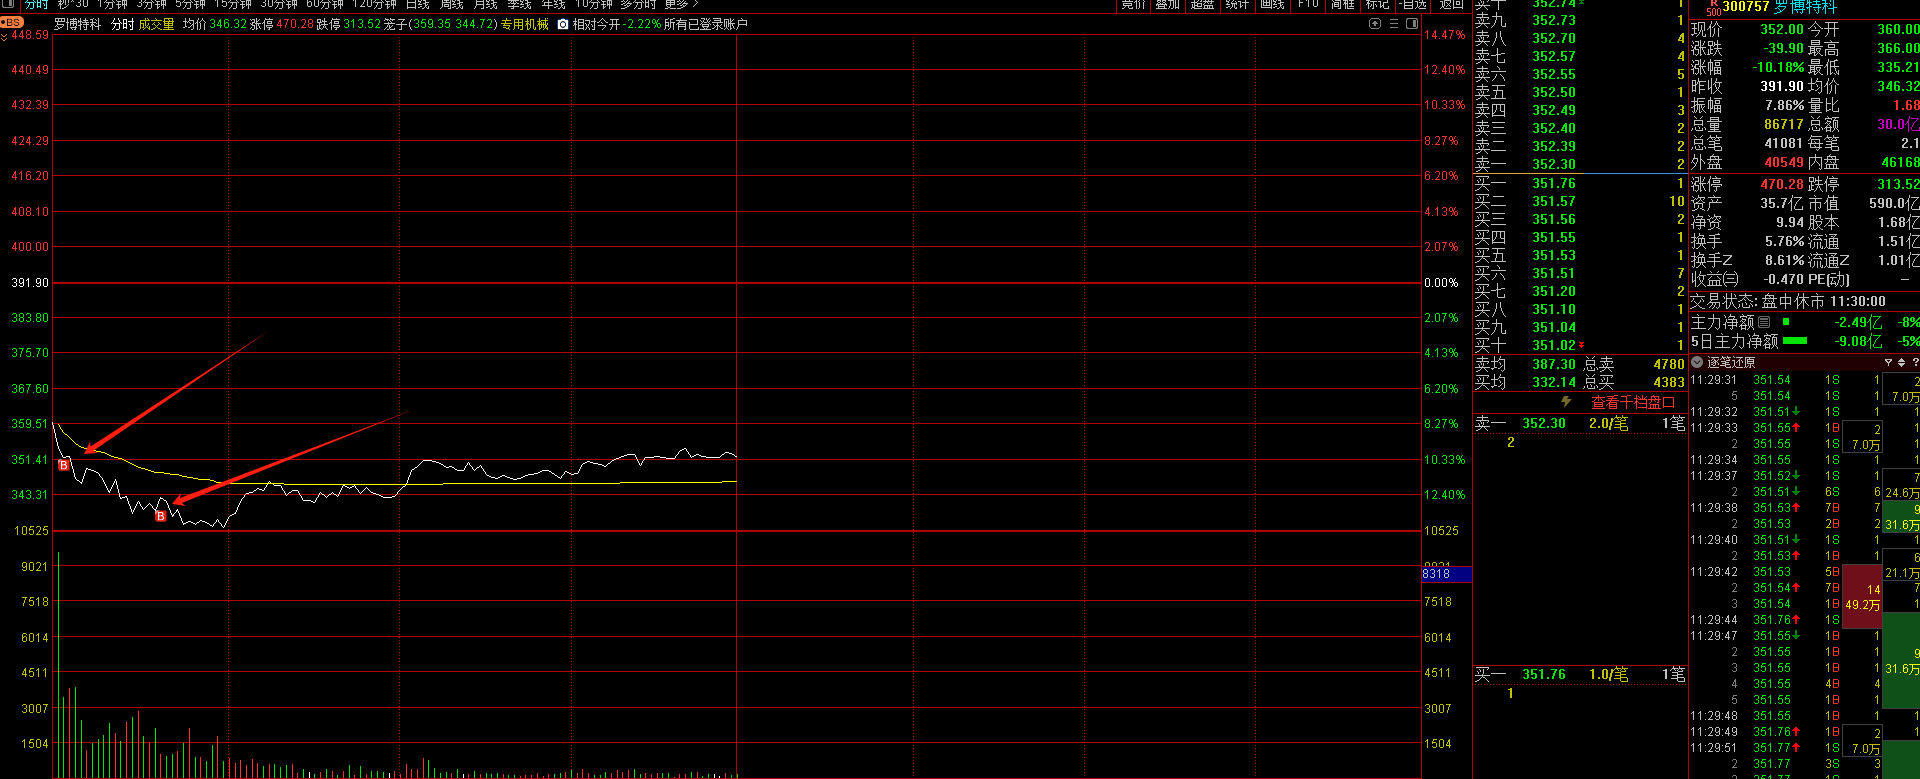
Task: Toggle the orange BS signal marker button
Action: pos(12,22)
